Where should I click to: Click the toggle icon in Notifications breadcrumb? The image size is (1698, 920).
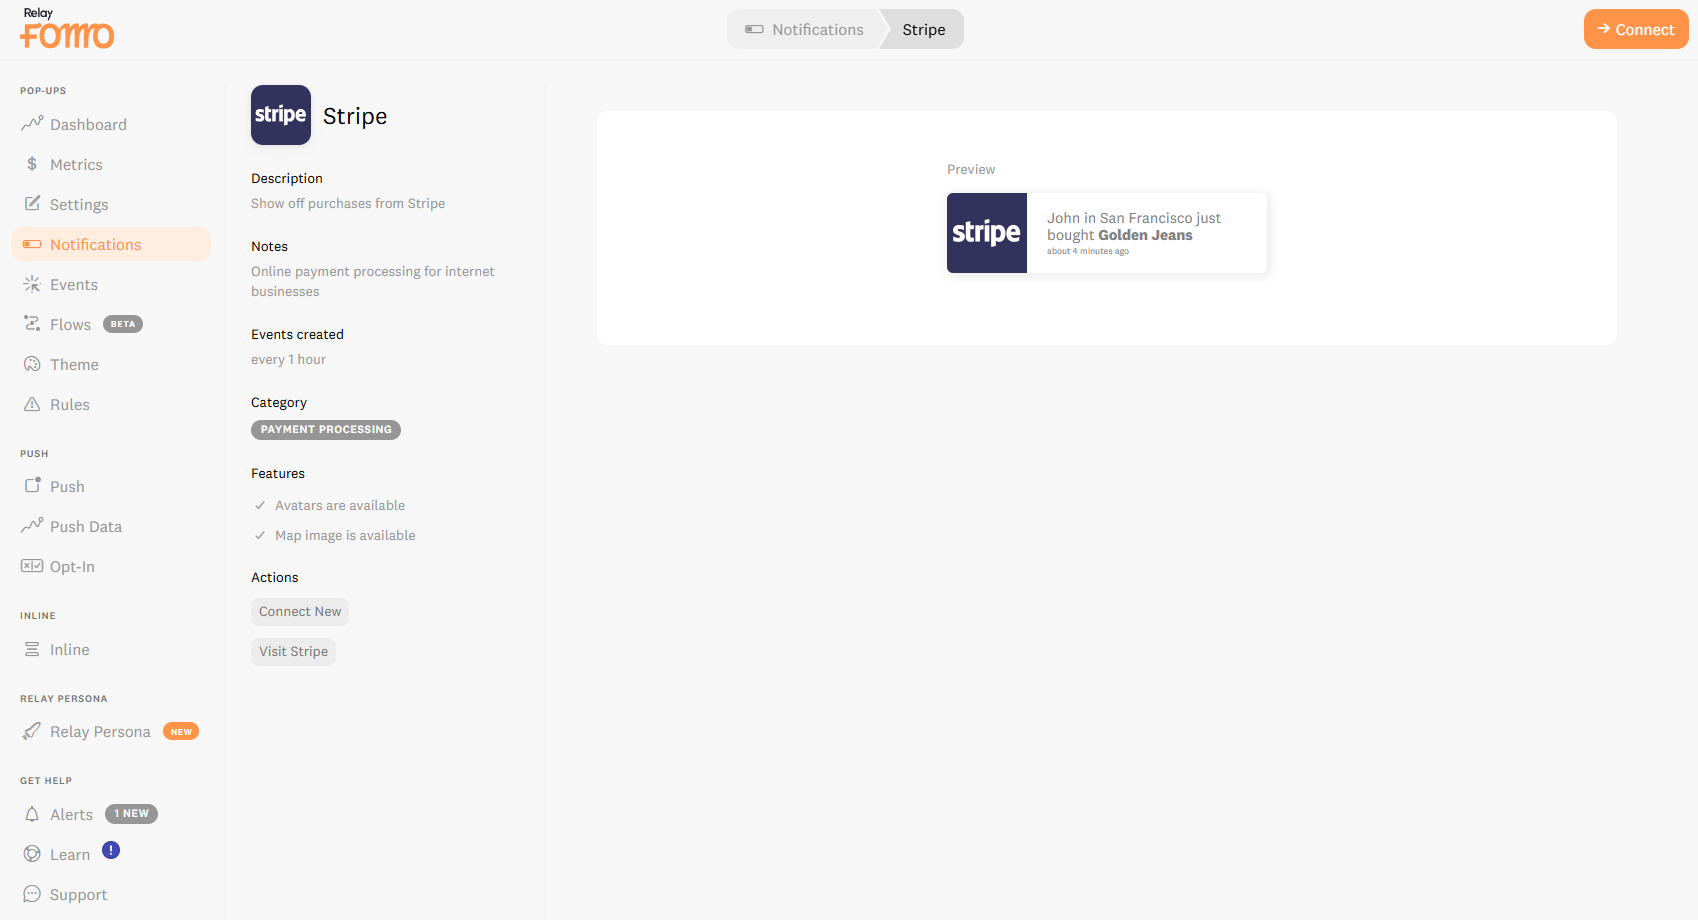tap(754, 29)
